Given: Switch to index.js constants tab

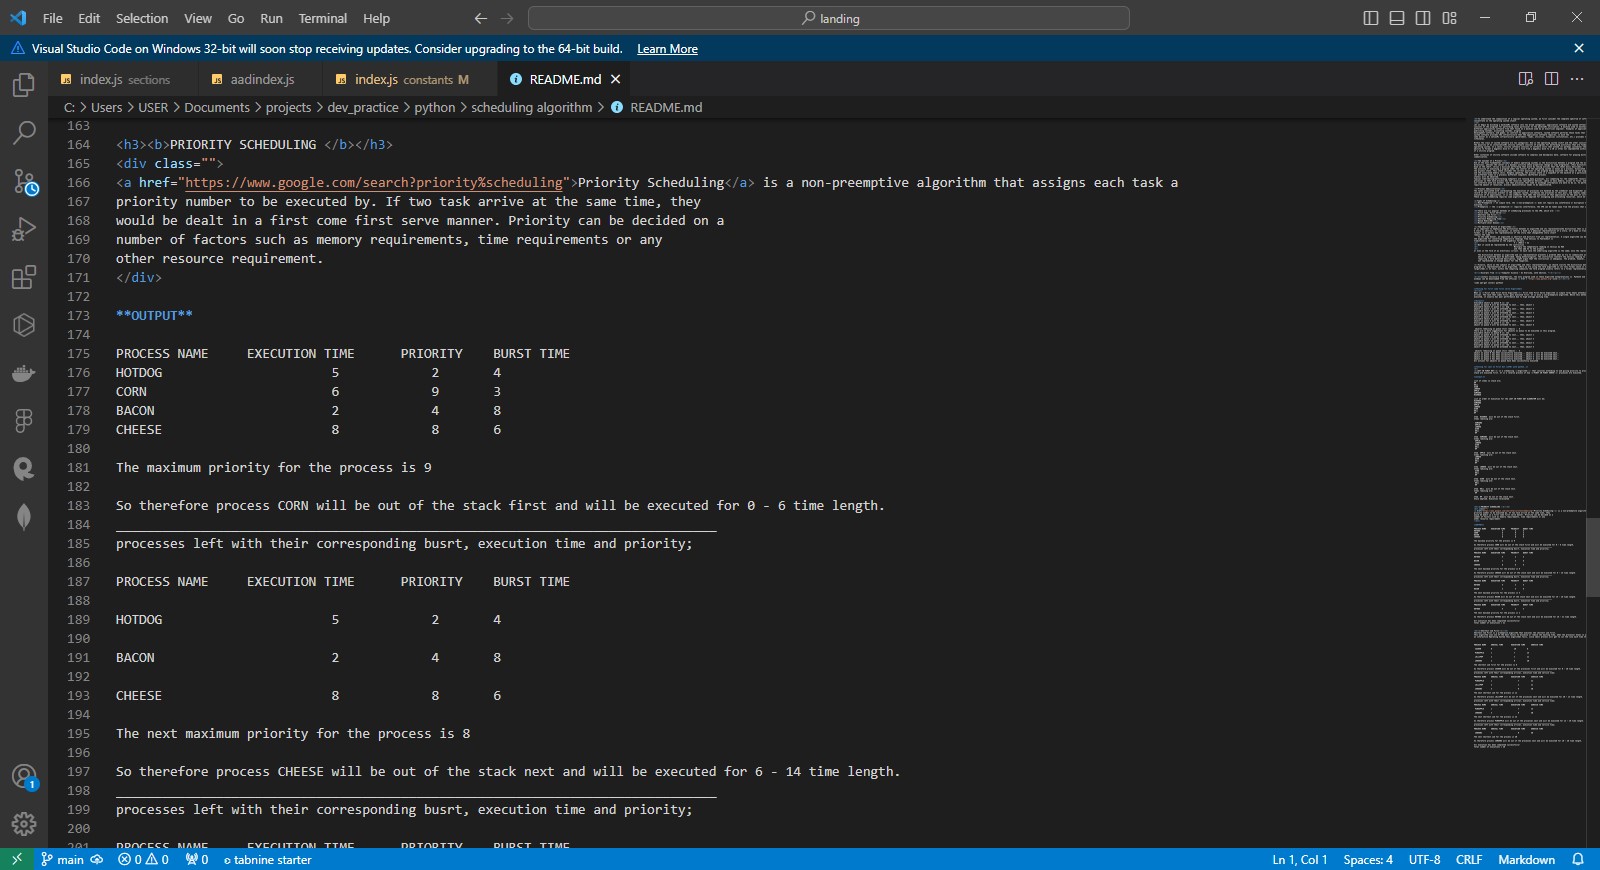Looking at the screenshot, I should click(410, 79).
